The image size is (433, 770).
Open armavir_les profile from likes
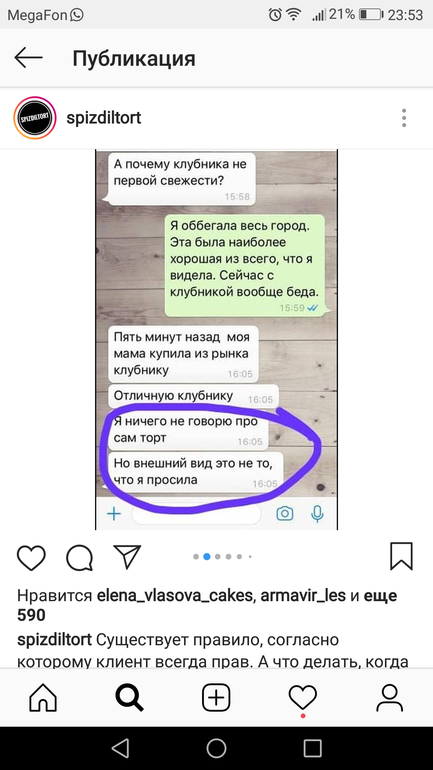click(x=303, y=596)
